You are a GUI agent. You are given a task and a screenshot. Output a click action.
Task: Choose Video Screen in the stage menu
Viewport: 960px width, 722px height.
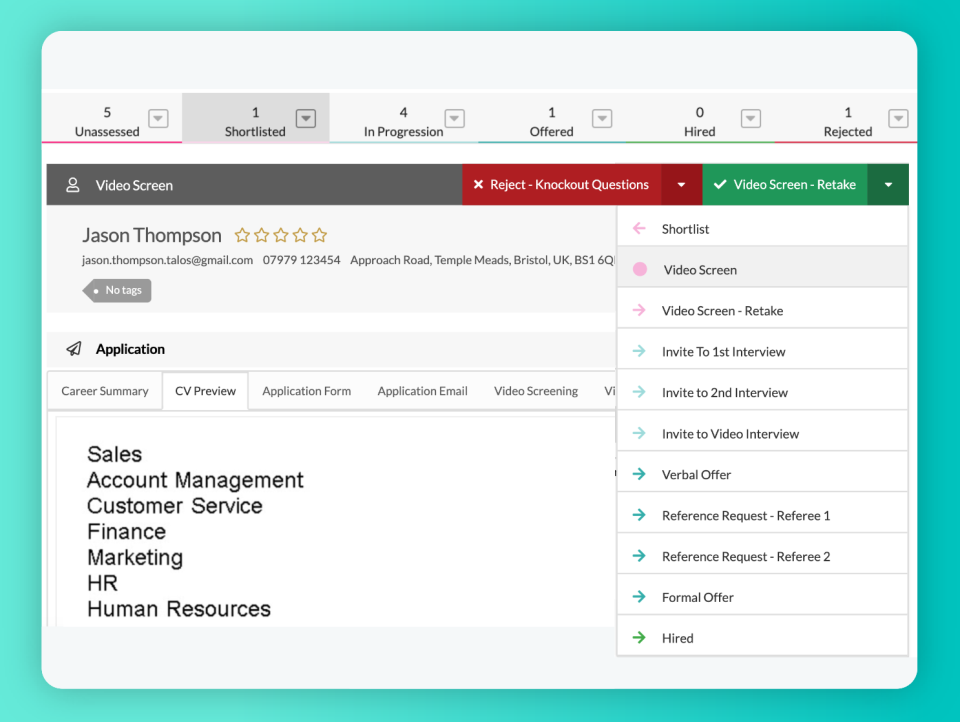pos(762,269)
